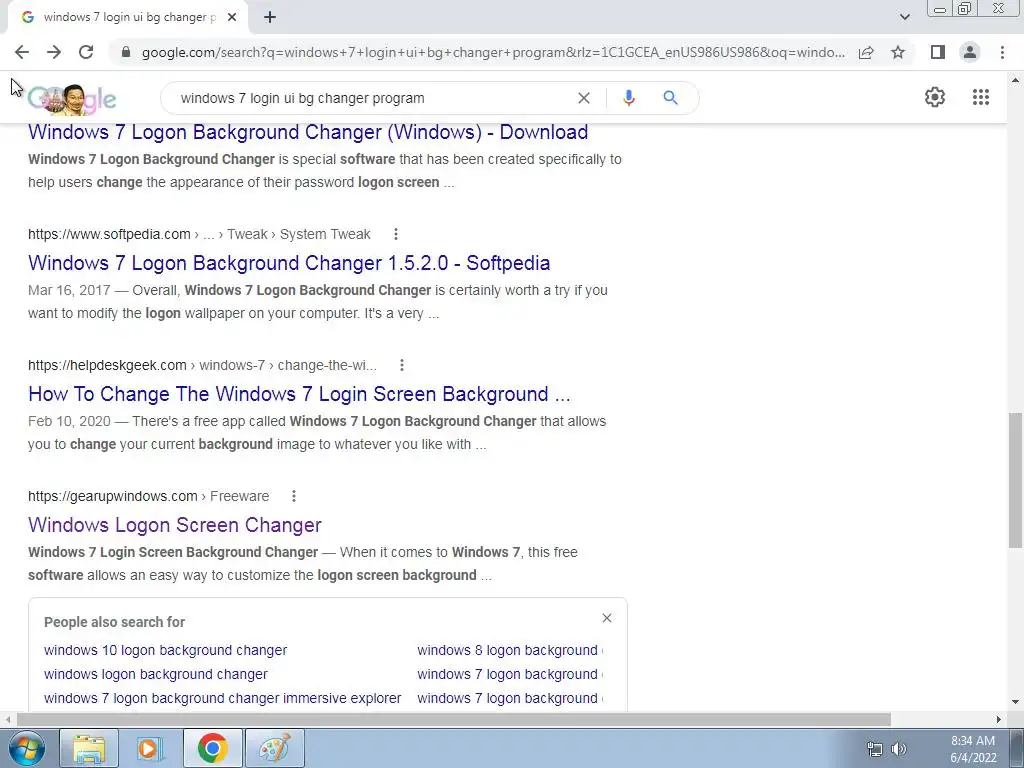Click 'windows logon background changer' suggestion
This screenshot has width=1024, height=768.
point(155,674)
